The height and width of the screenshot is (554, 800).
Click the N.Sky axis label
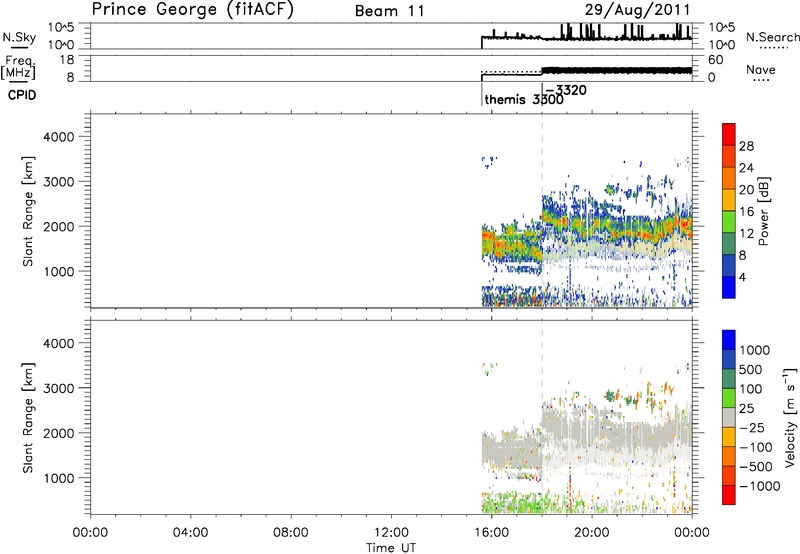pos(19,37)
